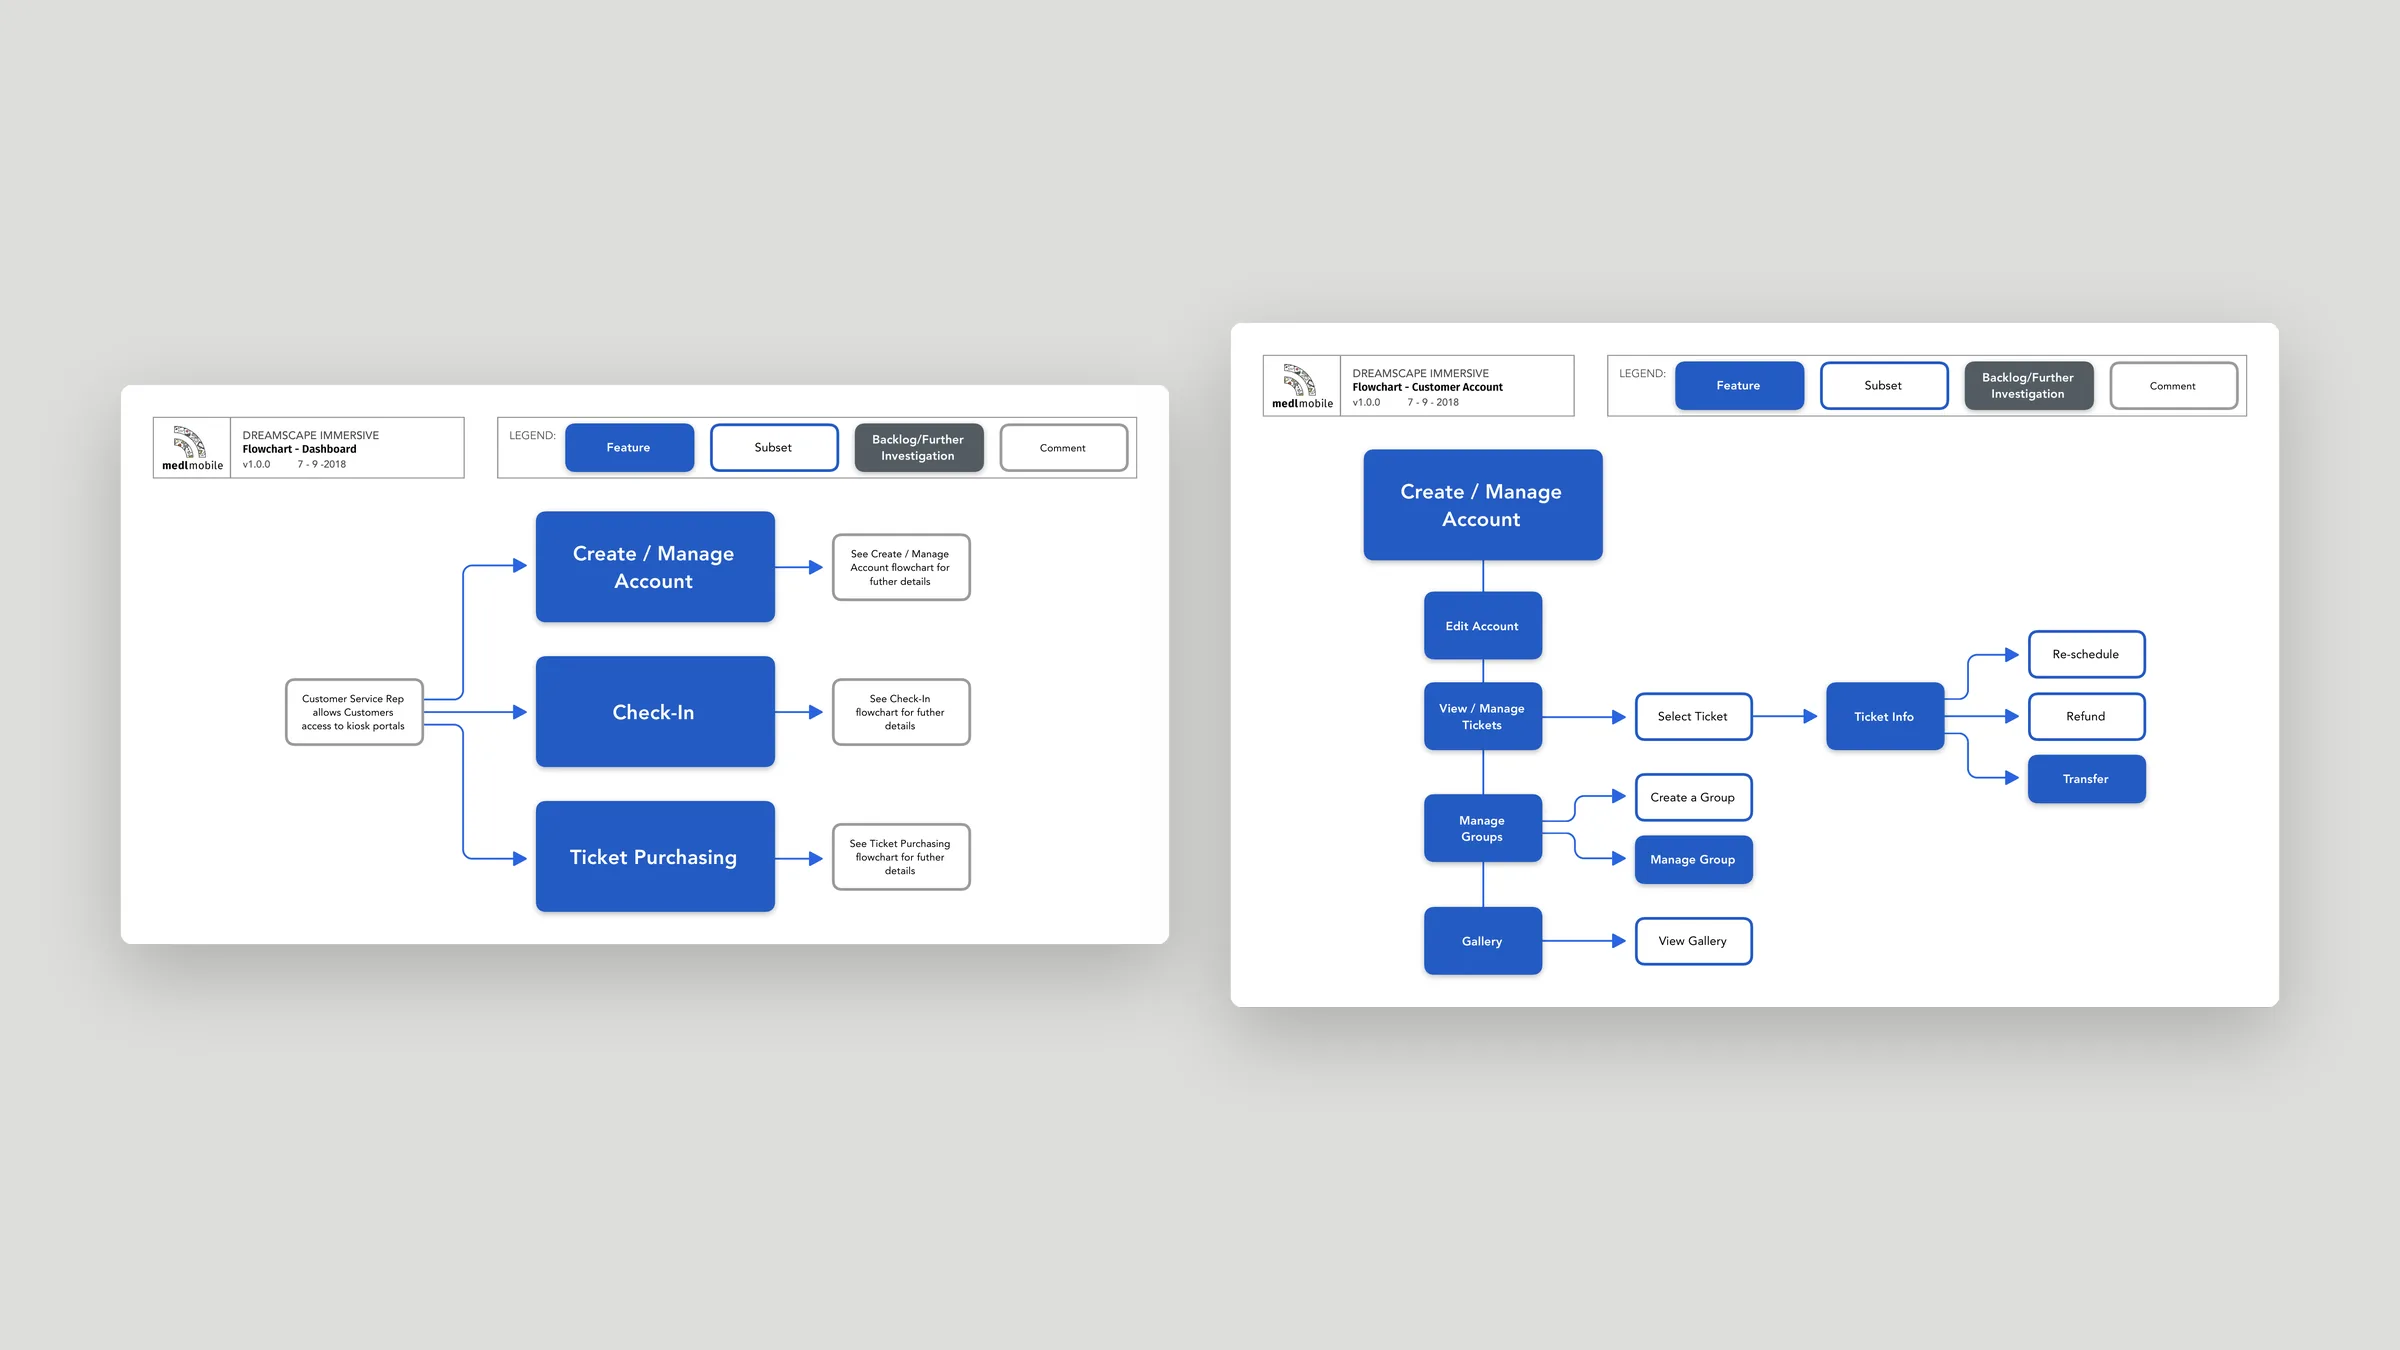Click Backlog/Further Investigation legend in the Customer Account flowchart
Screen dimensions: 2400x1350
[x=2028, y=385]
